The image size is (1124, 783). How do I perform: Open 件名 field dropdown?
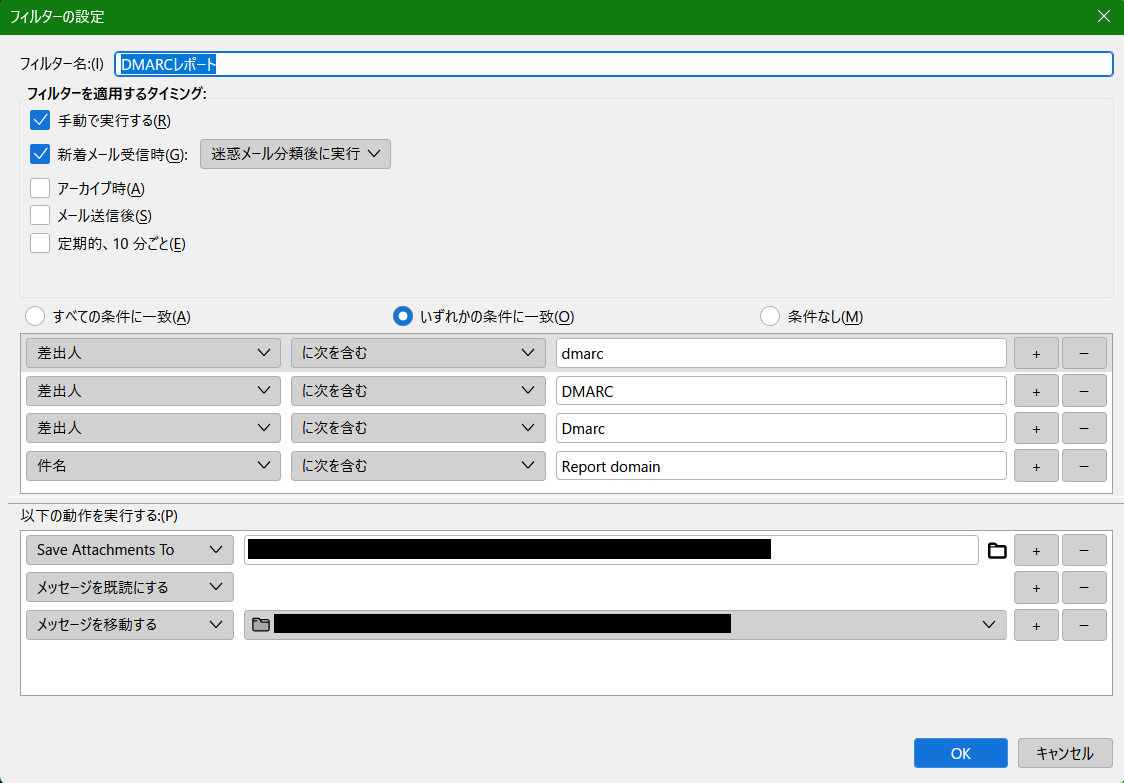coord(153,466)
